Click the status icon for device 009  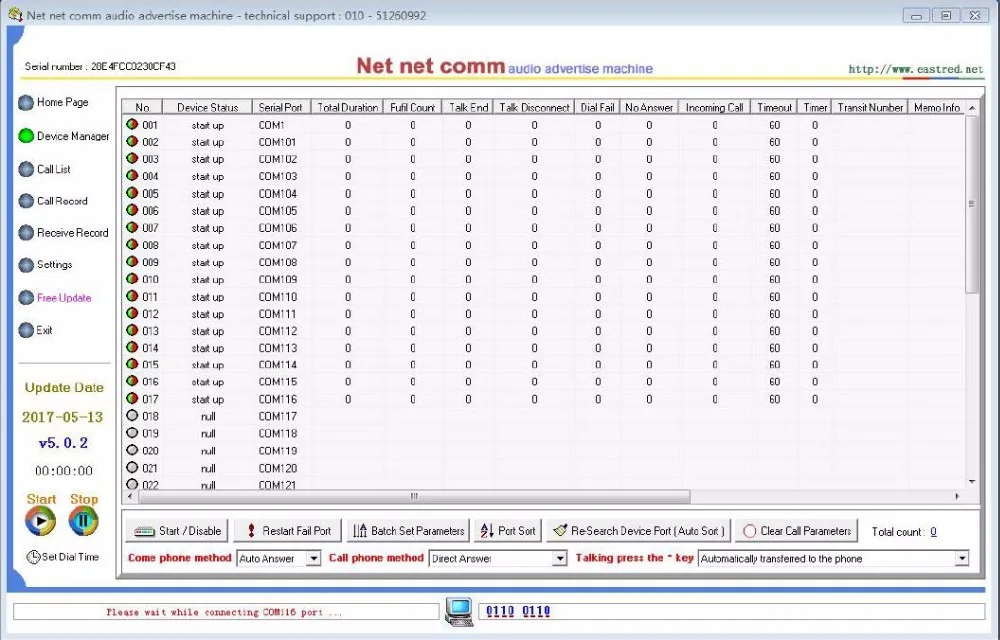pyautogui.click(x=132, y=261)
